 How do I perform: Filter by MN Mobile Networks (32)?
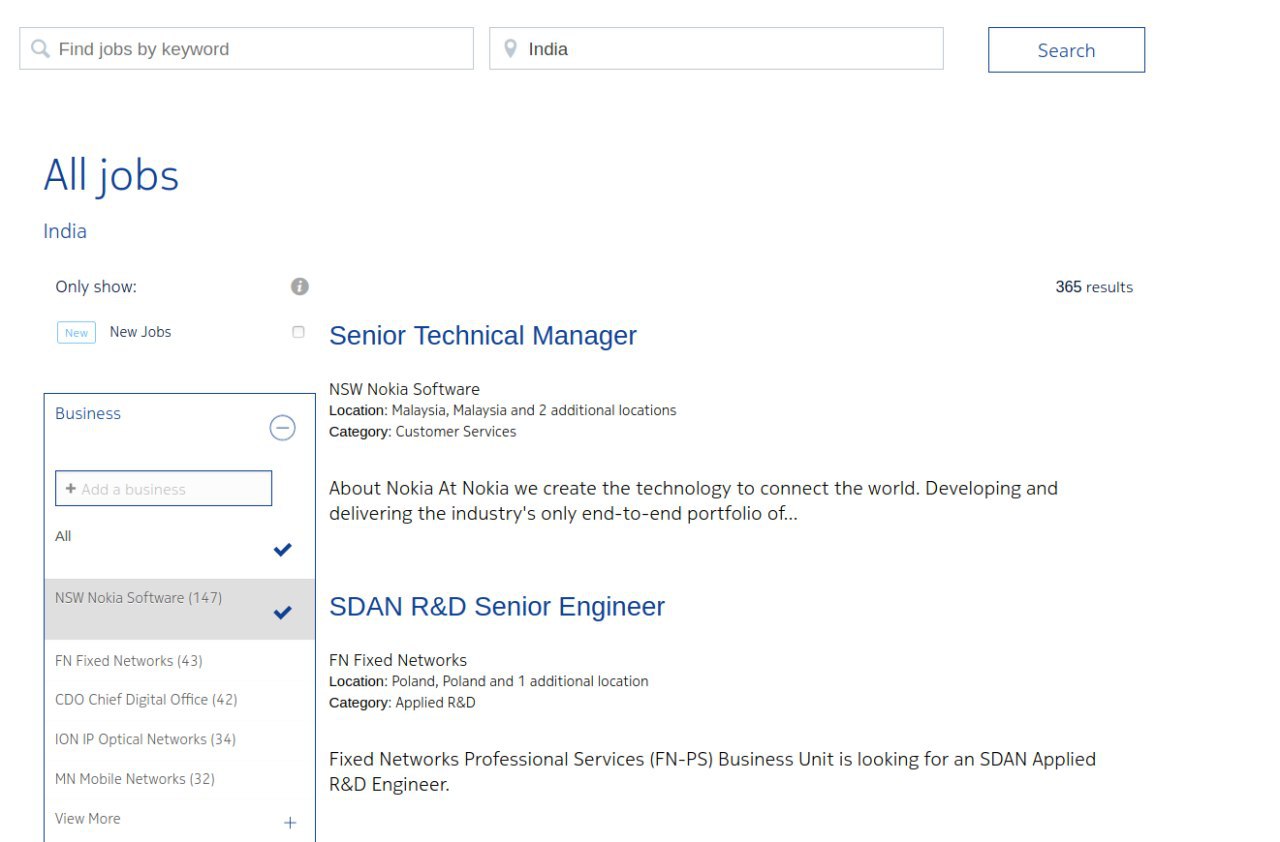135,779
